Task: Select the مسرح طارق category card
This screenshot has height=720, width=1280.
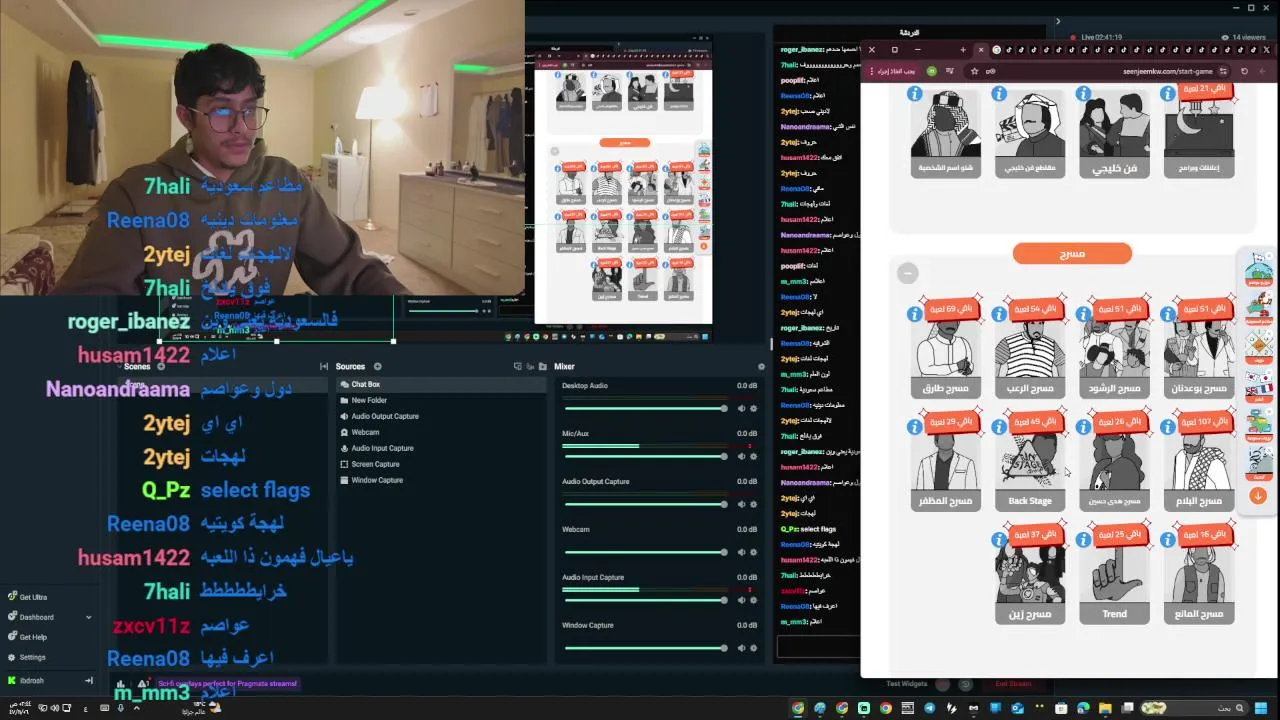Action: (x=946, y=350)
